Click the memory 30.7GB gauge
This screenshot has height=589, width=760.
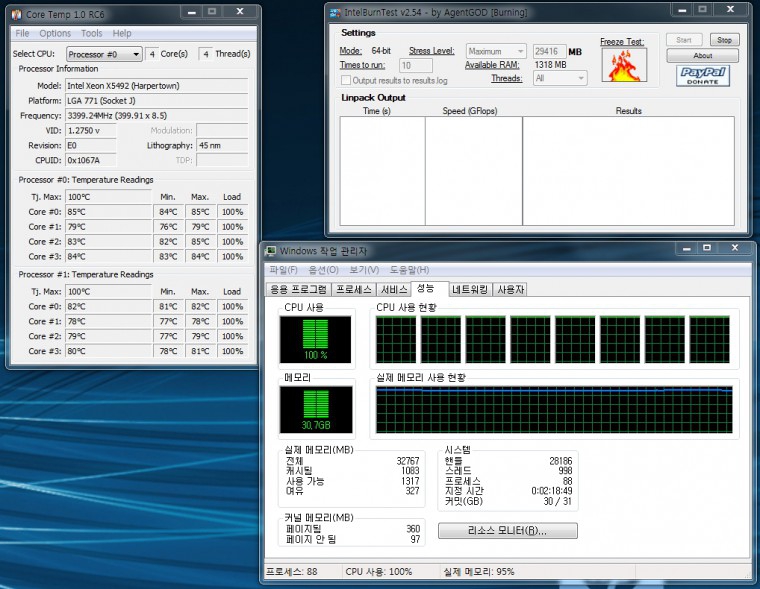tap(316, 410)
